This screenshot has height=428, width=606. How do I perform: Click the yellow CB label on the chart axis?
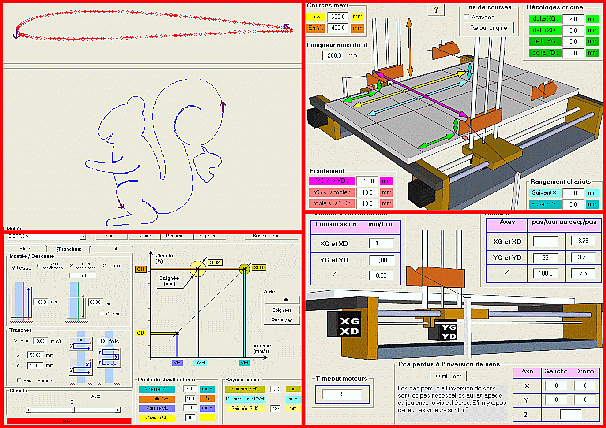pos(140,333)
